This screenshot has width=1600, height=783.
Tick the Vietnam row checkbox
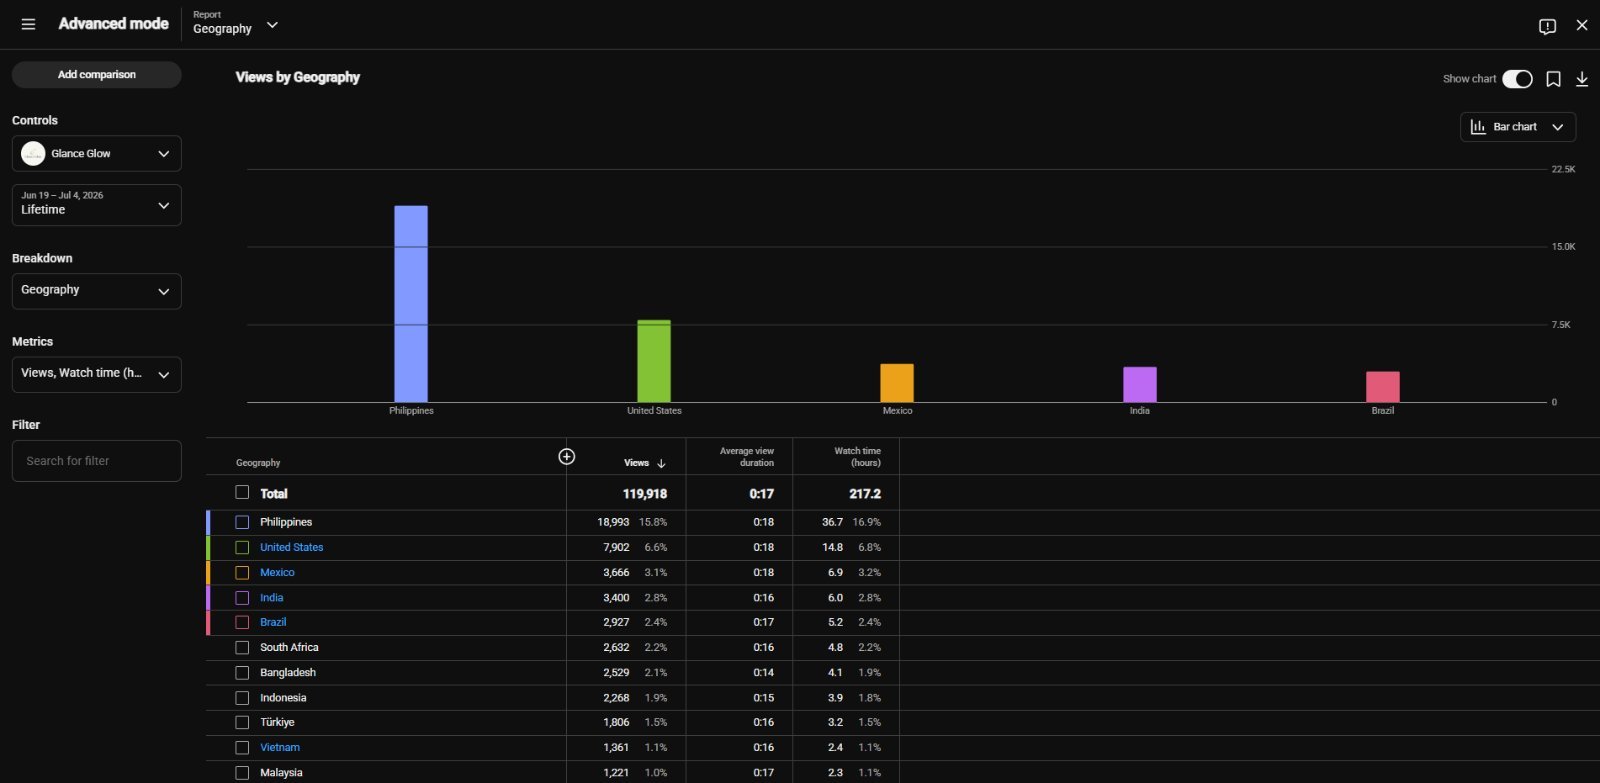pyautogui.click(x=242, y=747)
